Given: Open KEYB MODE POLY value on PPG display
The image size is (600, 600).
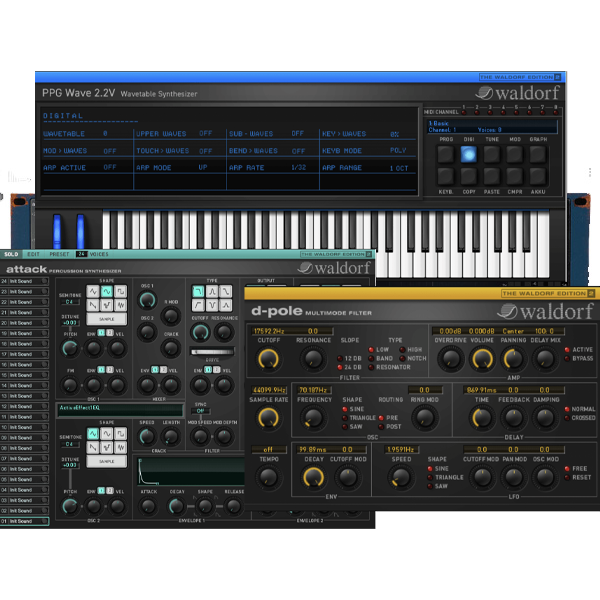Looking at the screenshot, I should [398, 150].
